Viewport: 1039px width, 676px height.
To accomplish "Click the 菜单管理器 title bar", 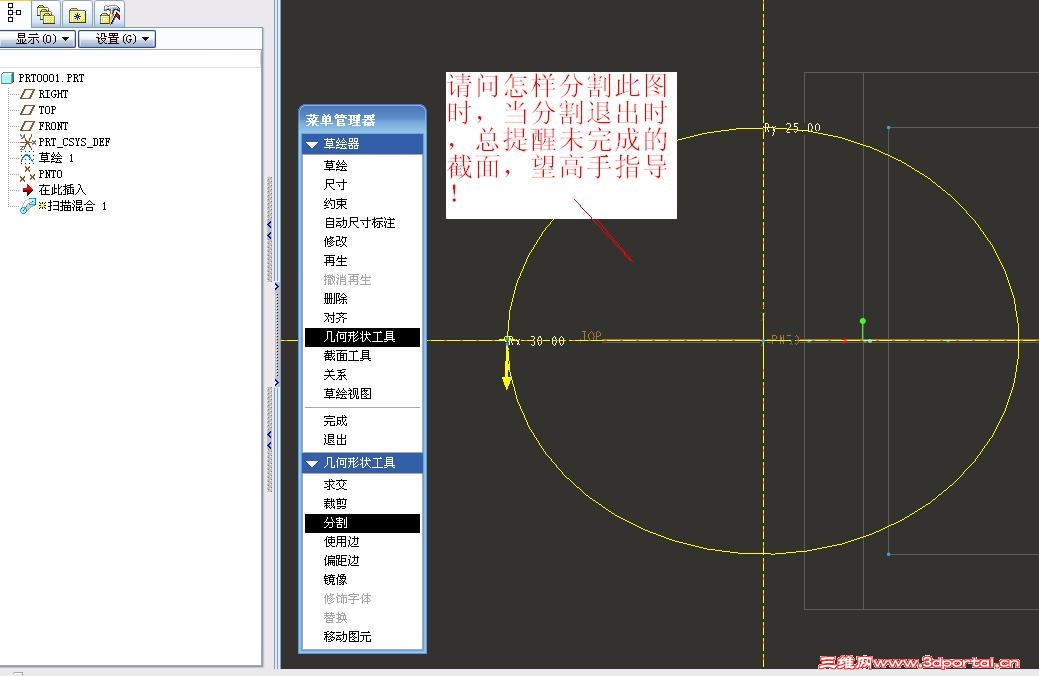I will pos(362,120).
